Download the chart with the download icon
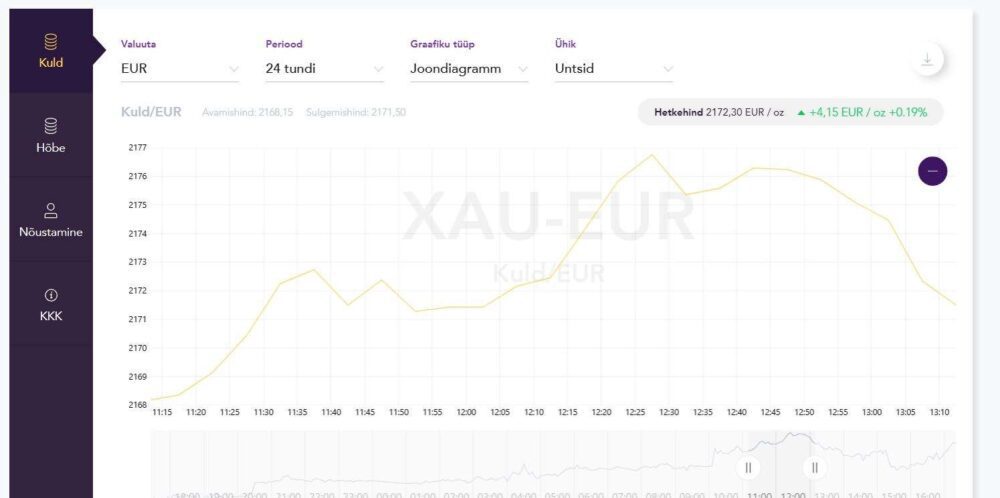The height and width of the screenshot is (498, 1000). click(927, 60)
